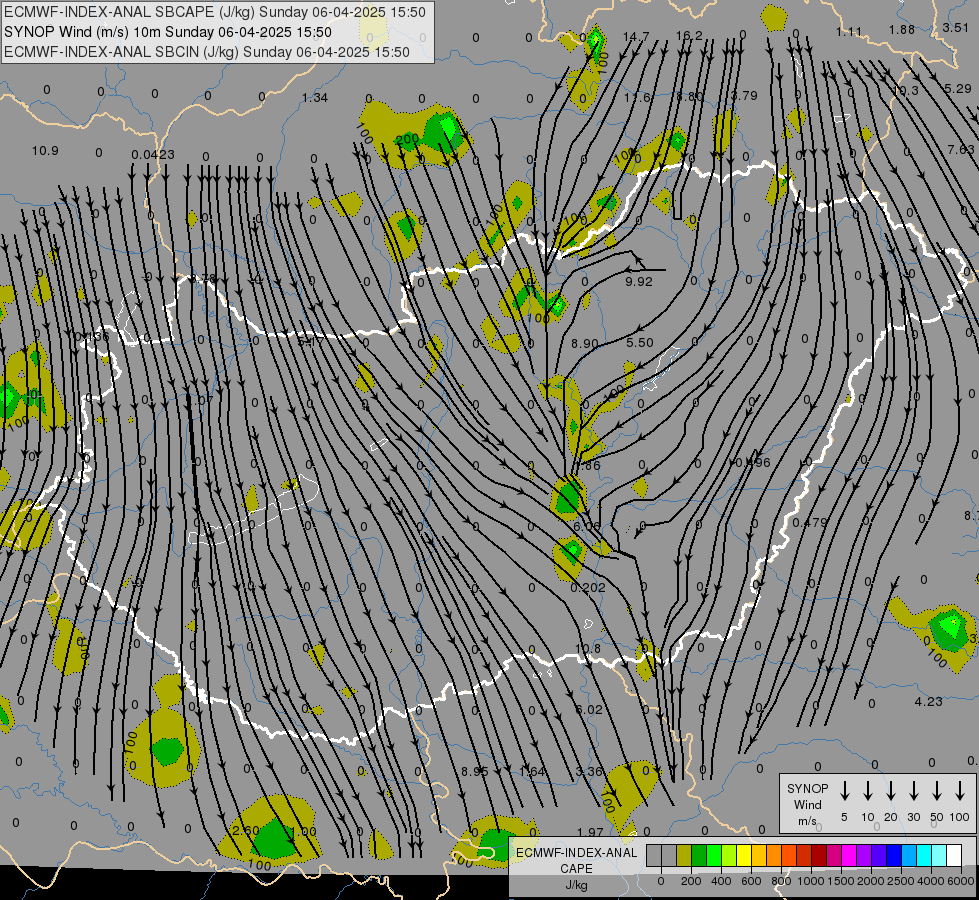This screenshot has width=979, height=900.
Task: Select the white swatch at scale end
Action: pos(953,855)
